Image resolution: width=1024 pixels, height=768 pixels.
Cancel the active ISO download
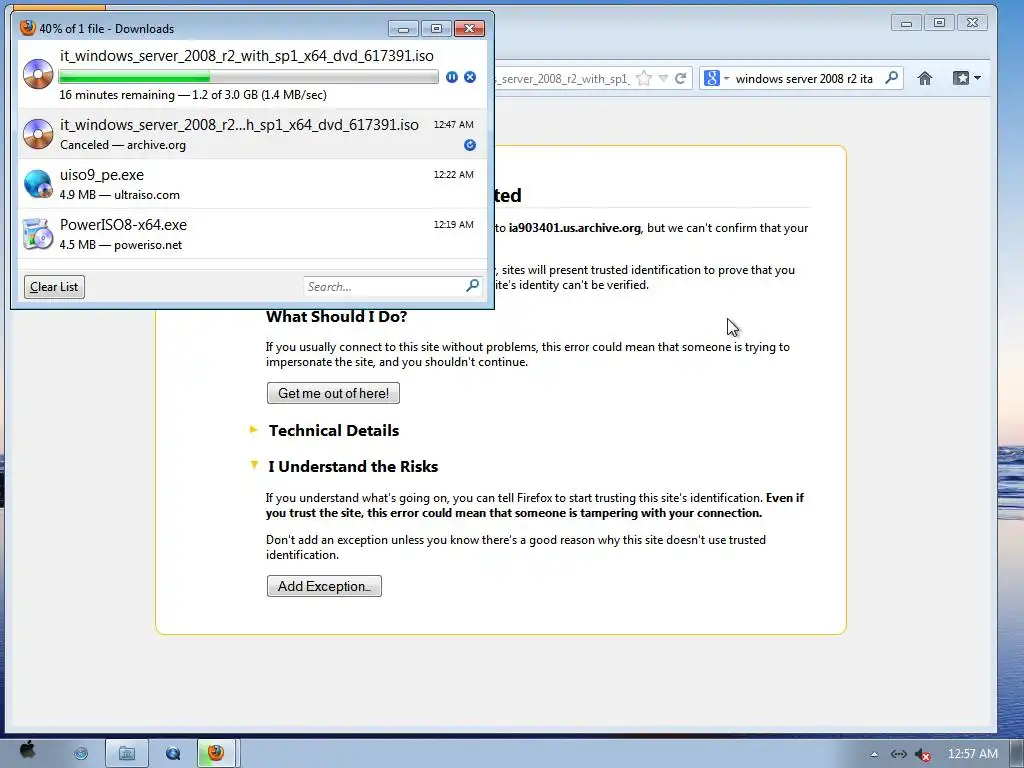pyautogui.click(x=470, y=77)
